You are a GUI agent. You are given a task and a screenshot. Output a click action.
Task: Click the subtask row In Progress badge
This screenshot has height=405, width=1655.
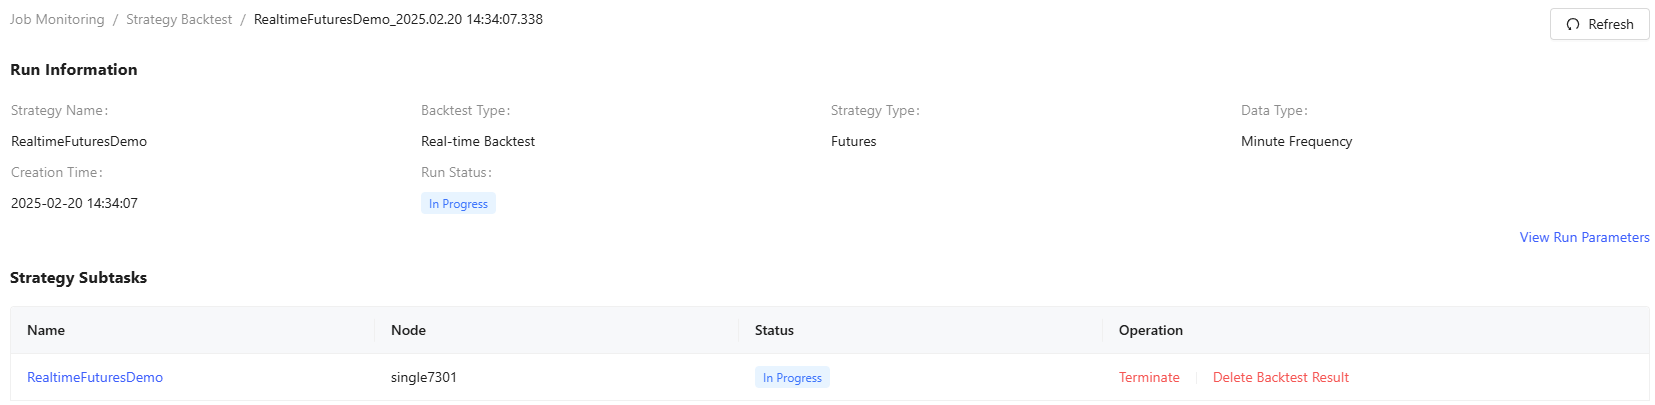[x=792, y=378]
